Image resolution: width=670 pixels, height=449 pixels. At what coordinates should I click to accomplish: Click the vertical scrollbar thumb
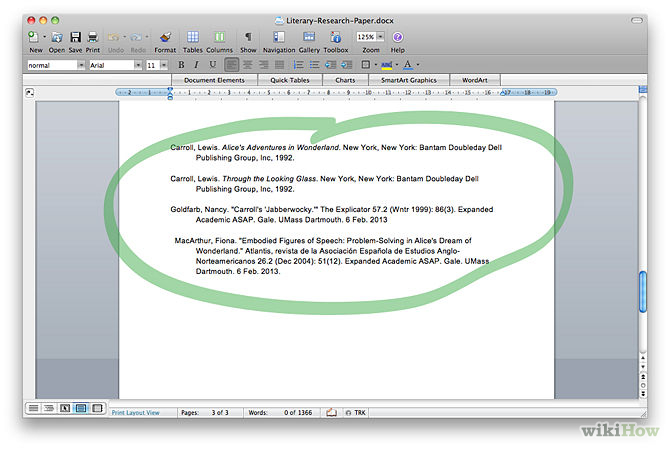(x=643, y=294)
